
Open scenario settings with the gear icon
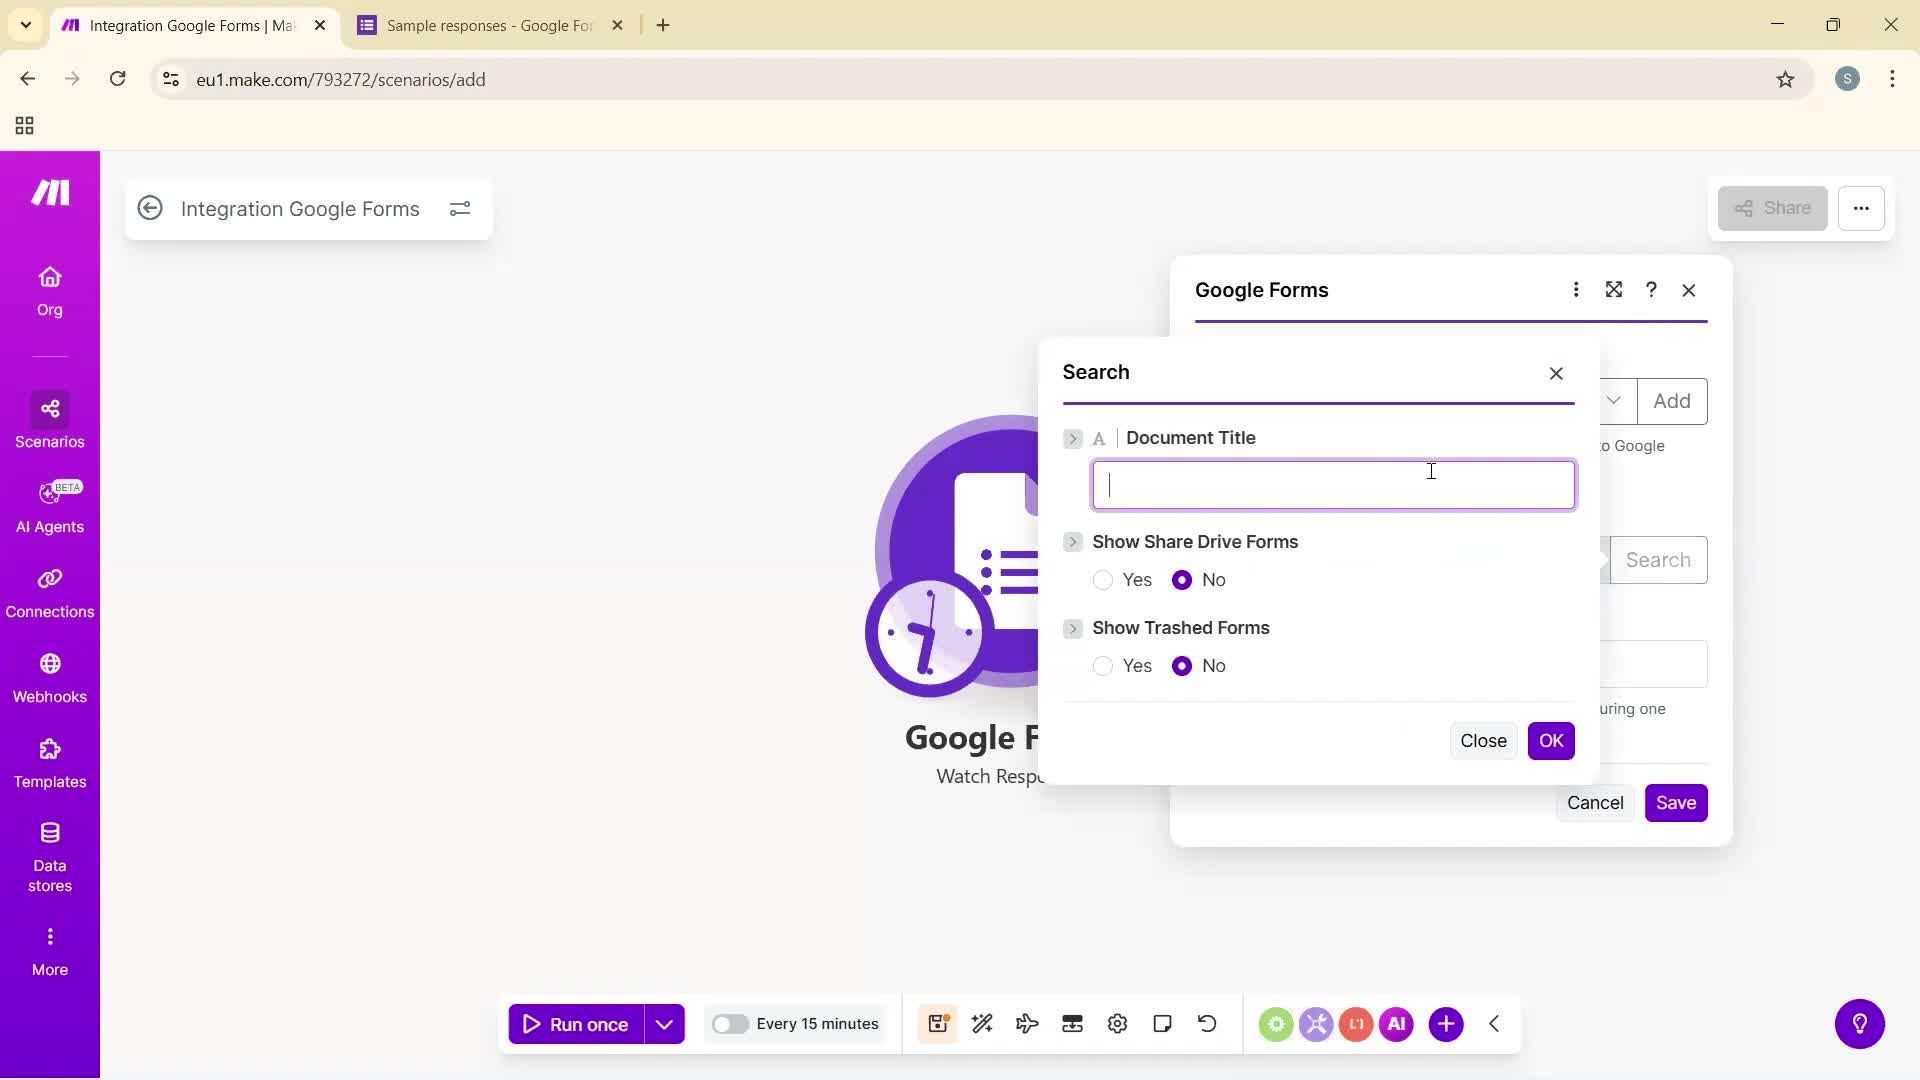1117,1023
